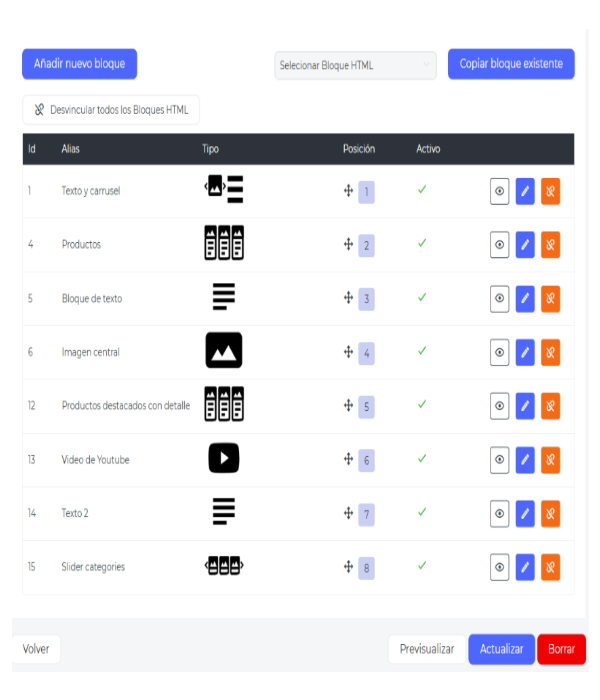Click the Activo column header

pos(428,149)
